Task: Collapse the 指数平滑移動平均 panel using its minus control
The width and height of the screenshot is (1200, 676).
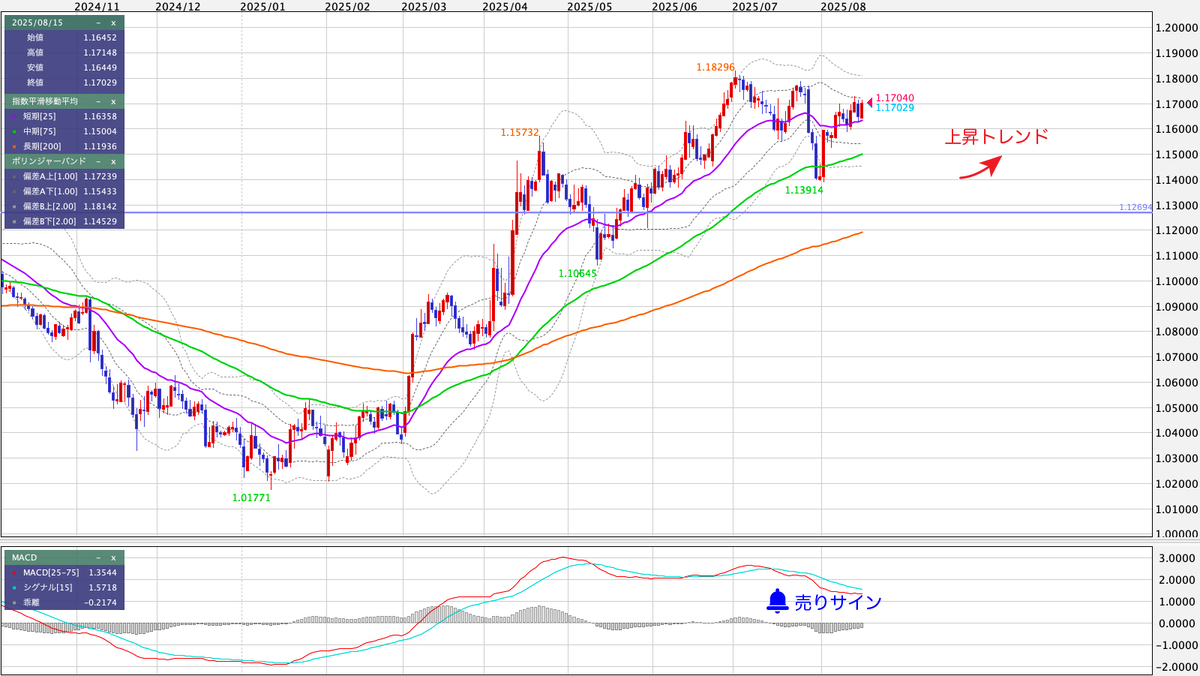Action: point(97,101)
